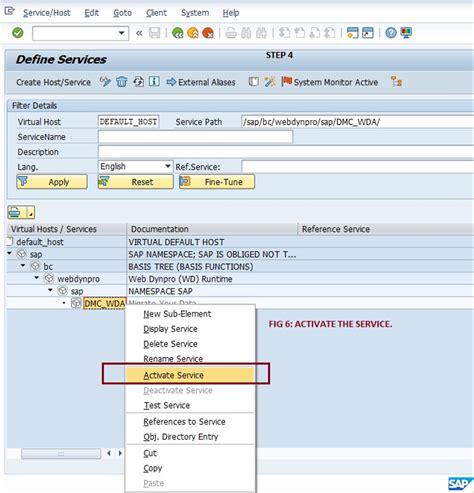Open the Service/Host menu
The height and width of the screenshot is (493, 474).
point(47,13)
